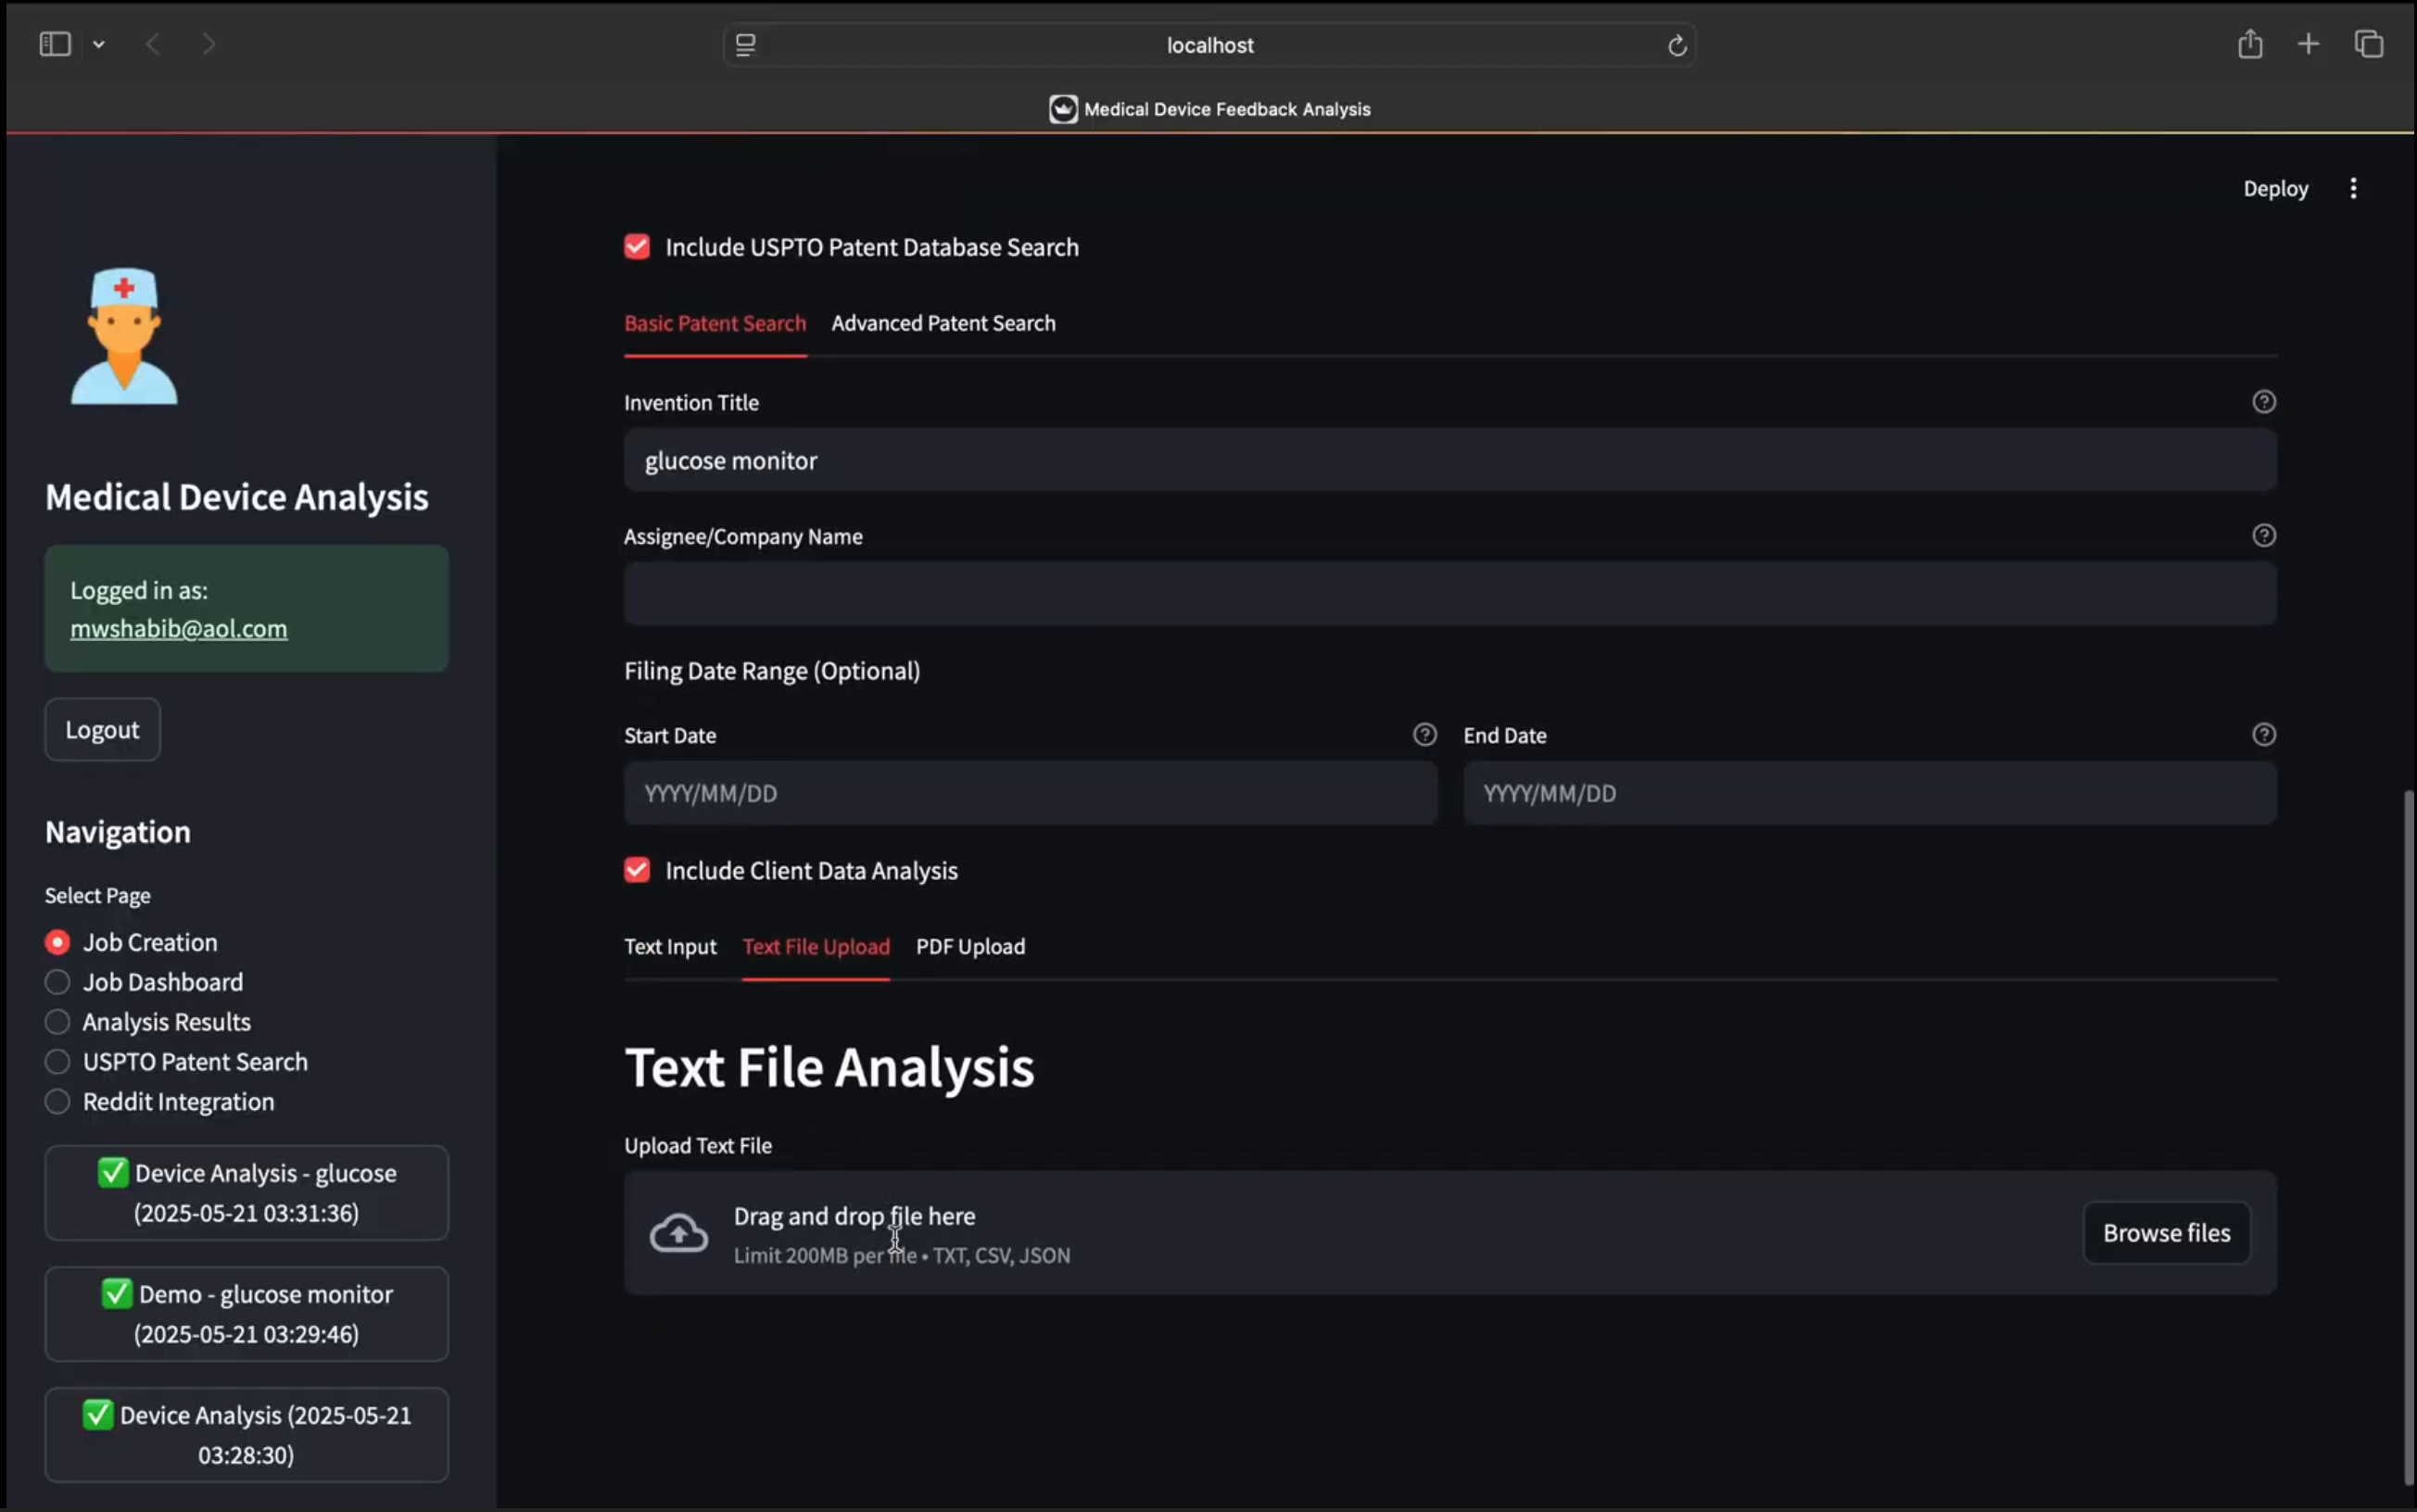
Task: Select the Job Dashboard radio option
Action: point(144,982)
